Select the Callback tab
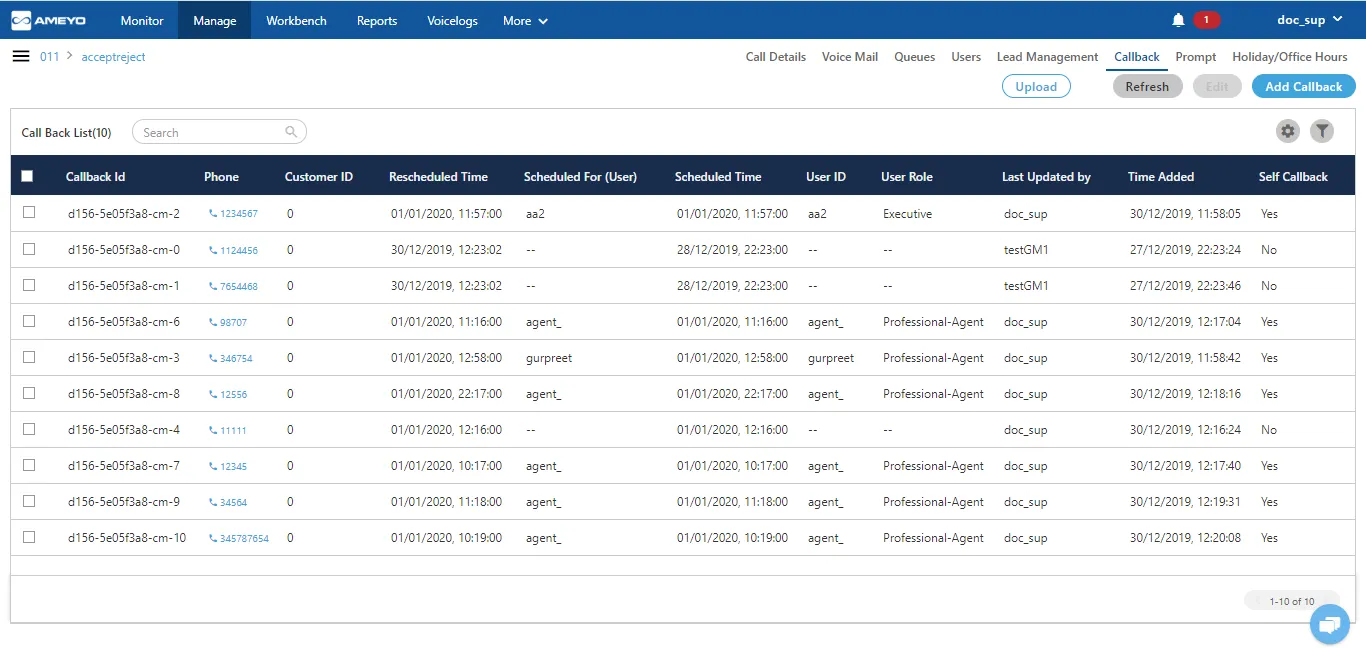 (1137, 57)
